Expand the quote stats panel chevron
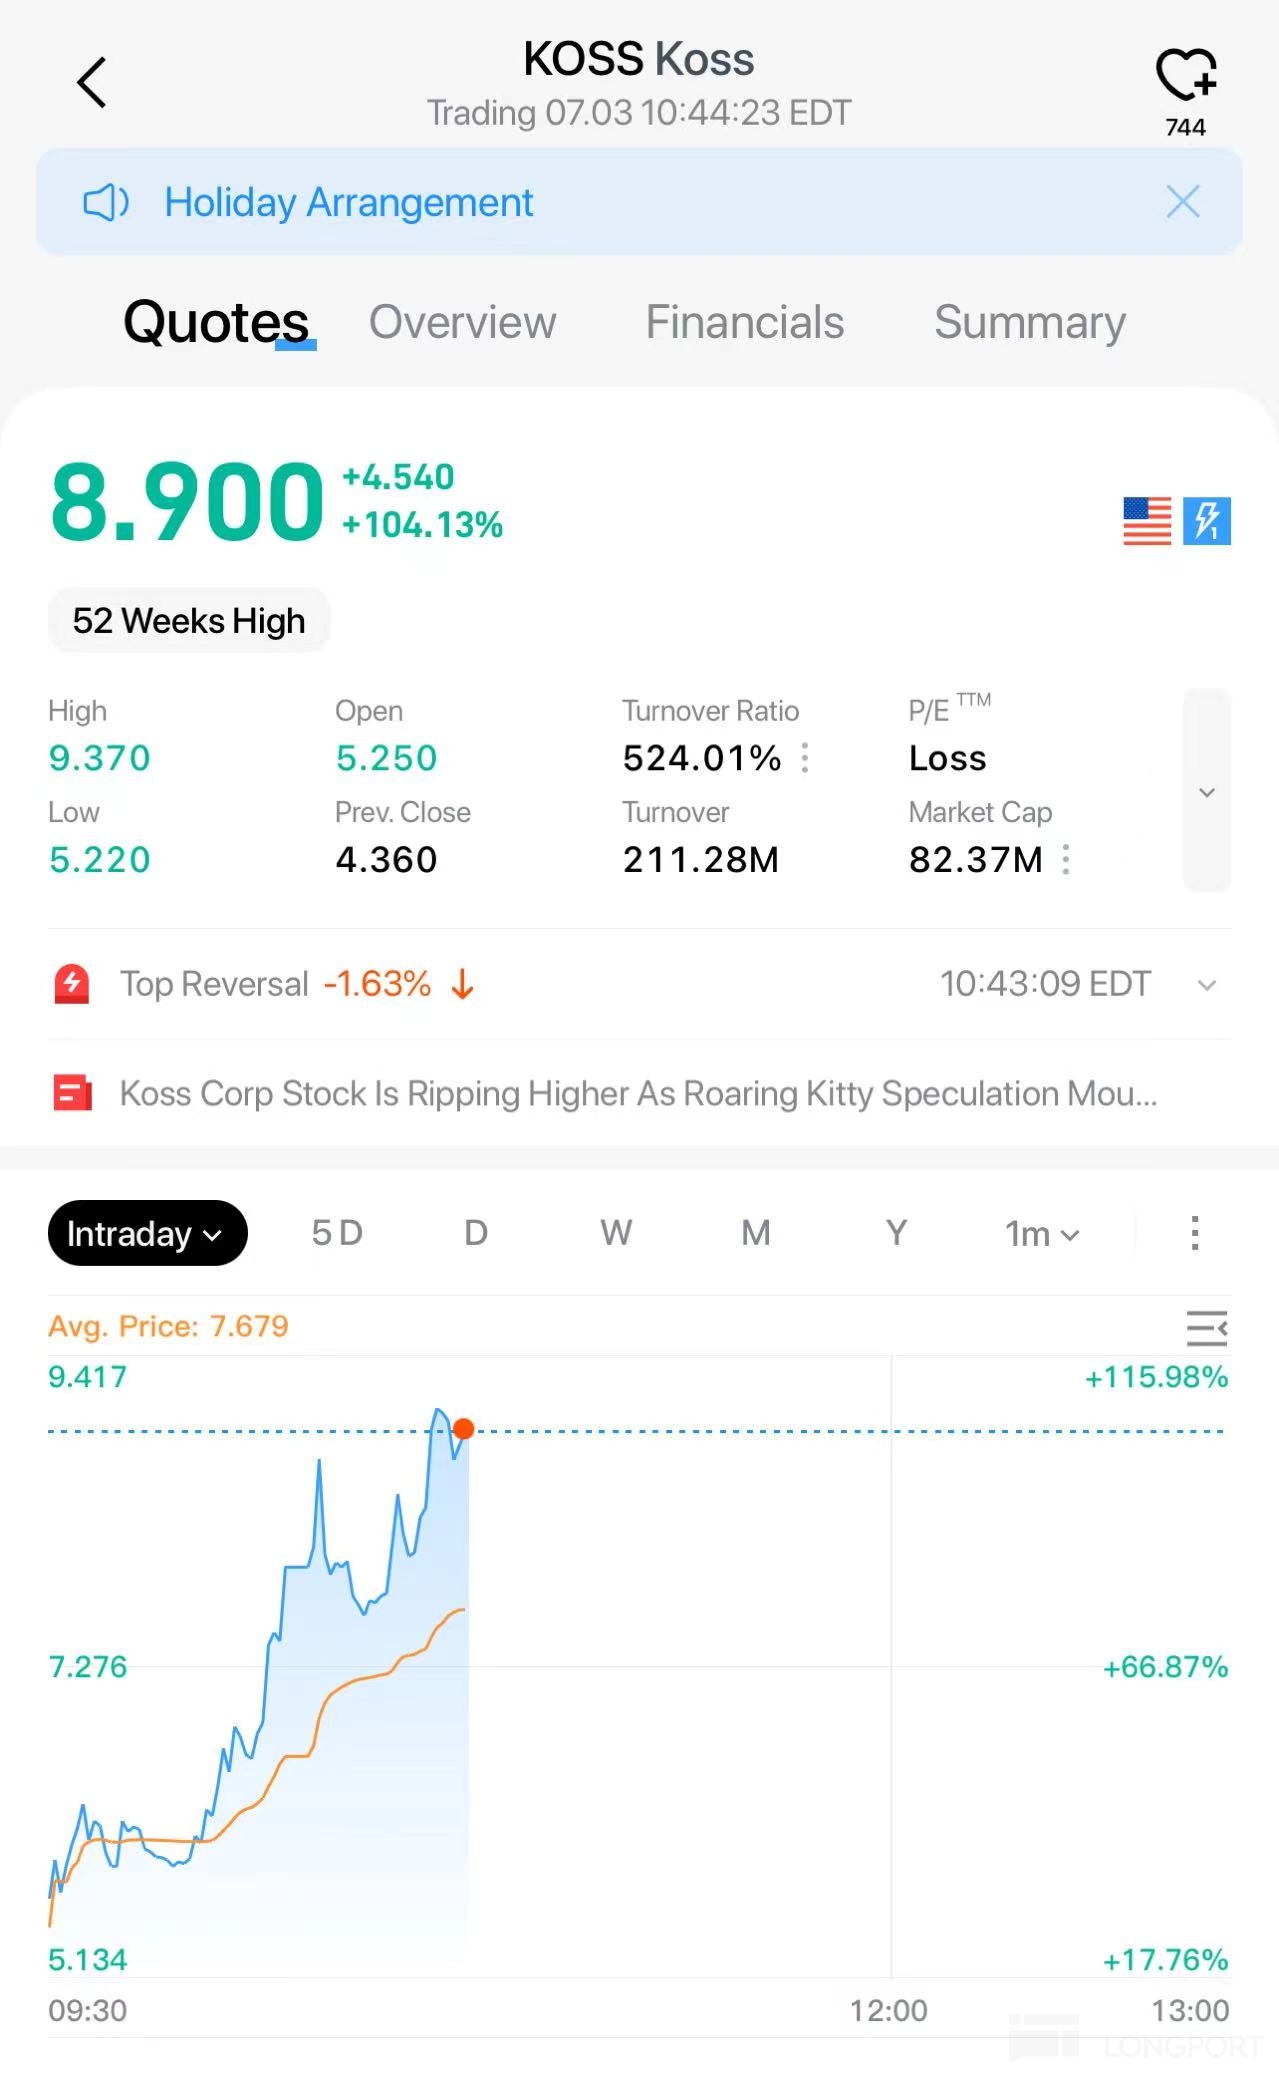The image size is (1279, 2078). coord(1207,791)
